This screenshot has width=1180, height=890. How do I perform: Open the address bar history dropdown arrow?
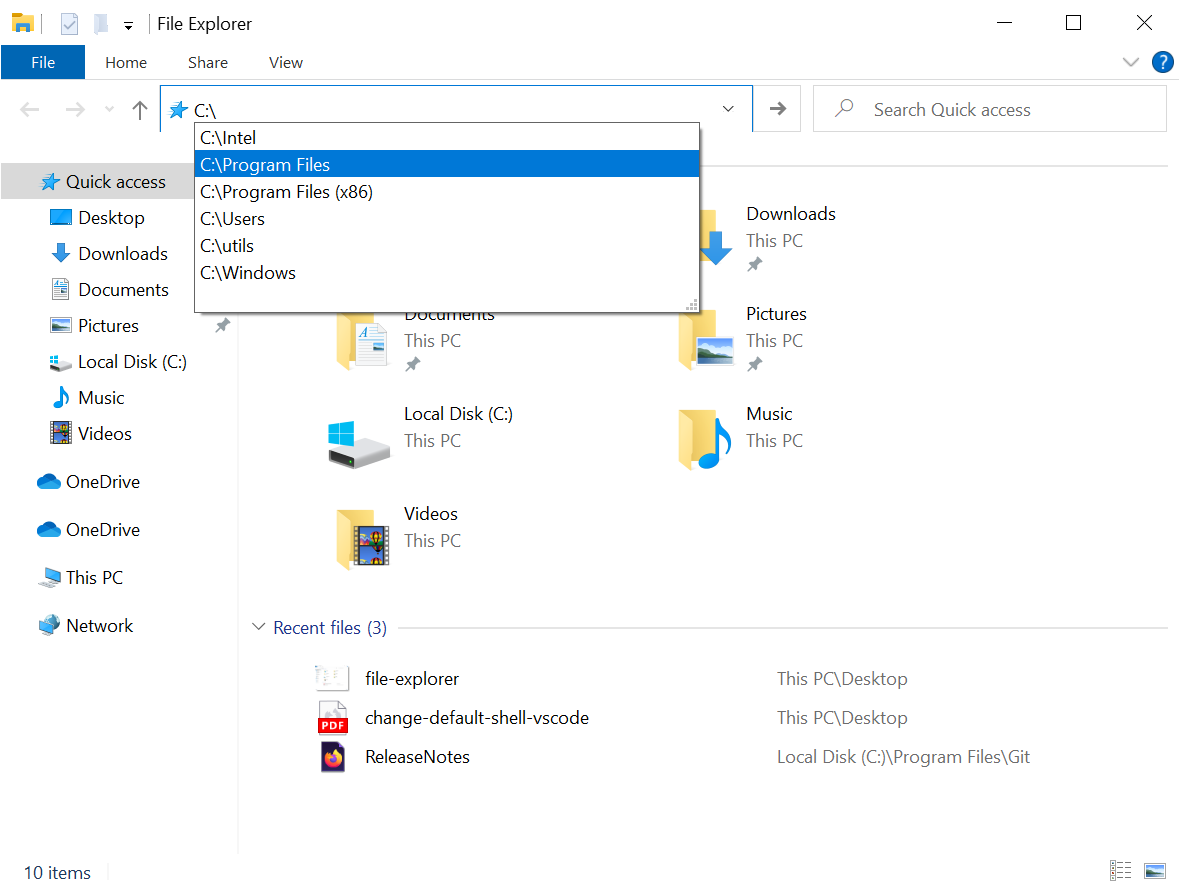pyautogui.click(x=728, y=109)
